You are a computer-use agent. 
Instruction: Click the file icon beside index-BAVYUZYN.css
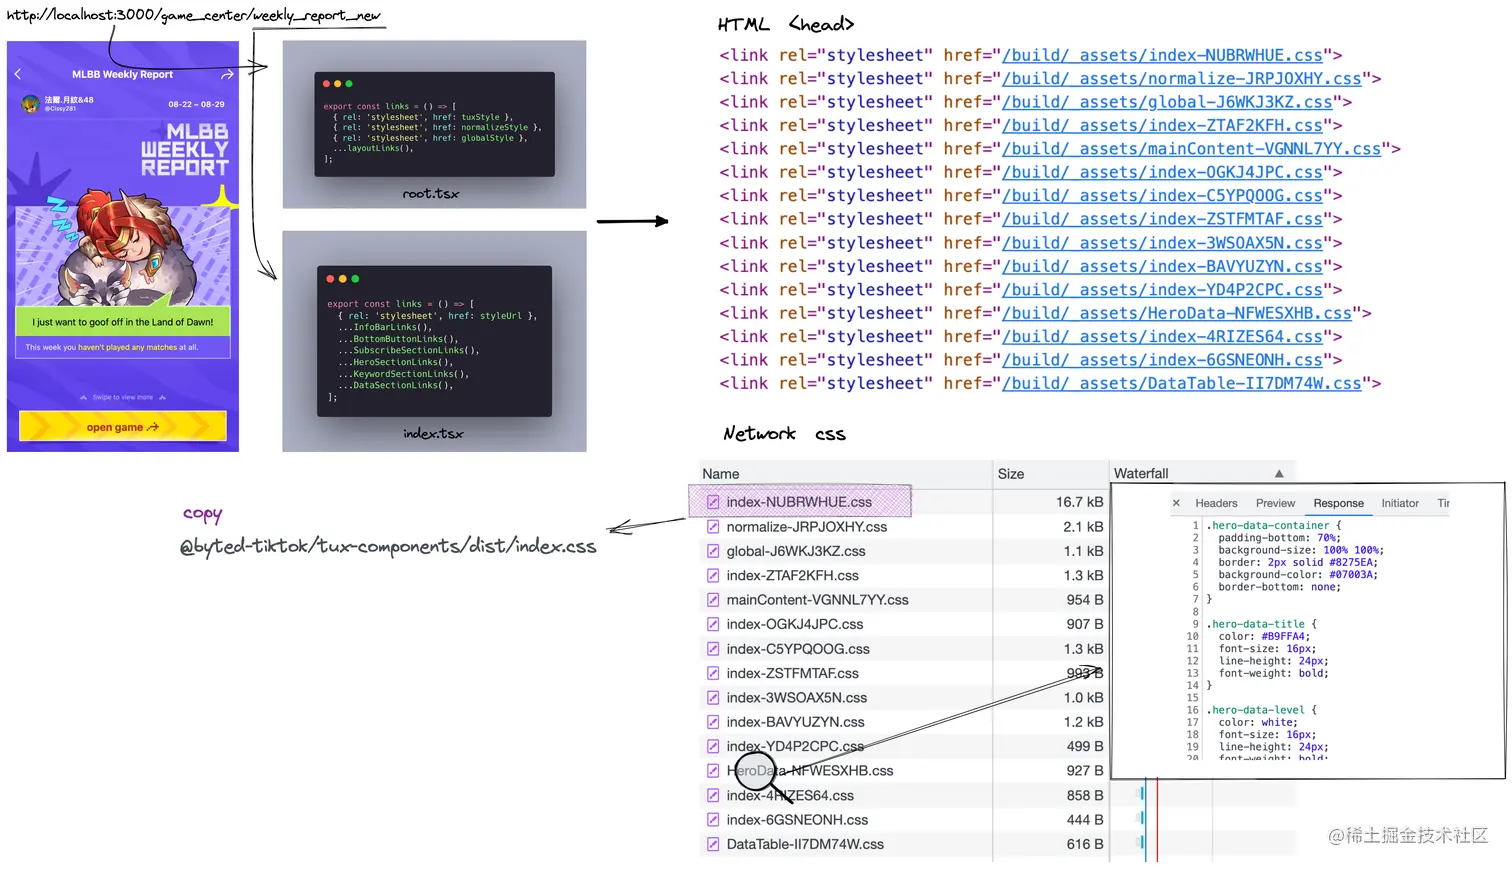(713, 722)
